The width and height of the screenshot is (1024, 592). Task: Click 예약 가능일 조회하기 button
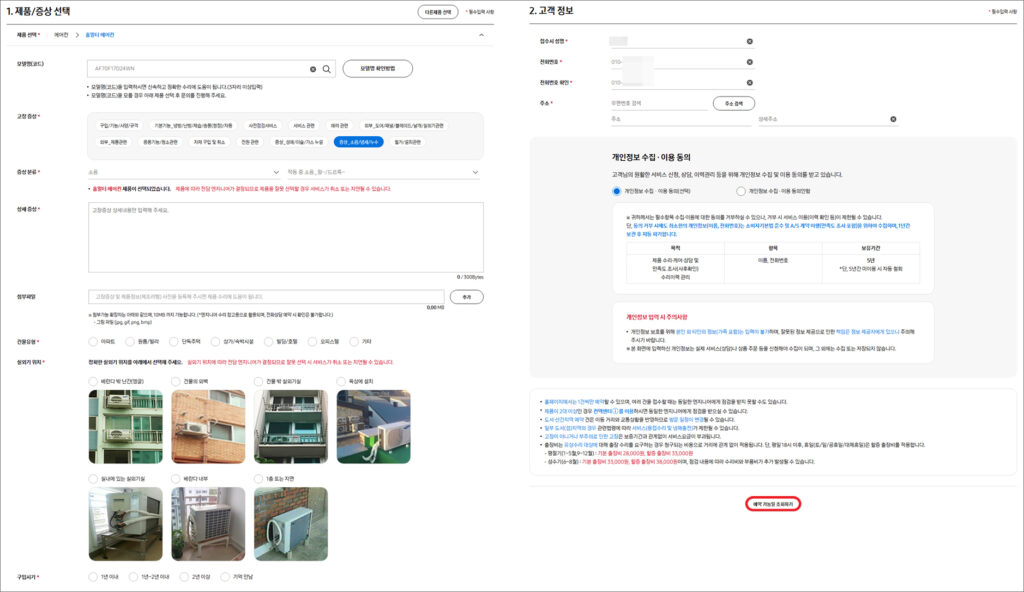coord(772,503)
